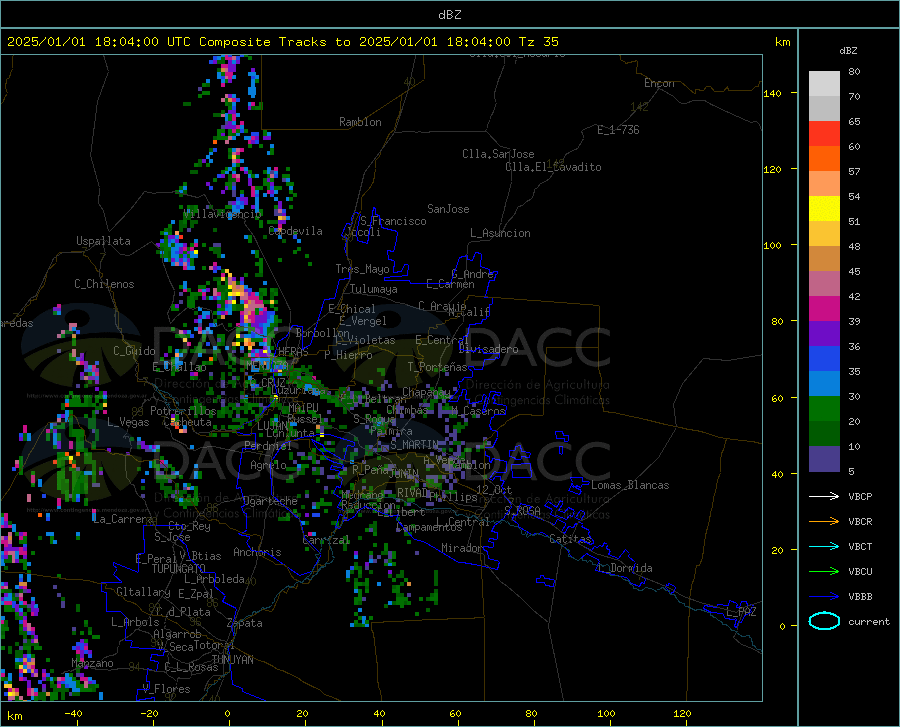Click the 'VBCT' legend label

(x=860, y=546)
